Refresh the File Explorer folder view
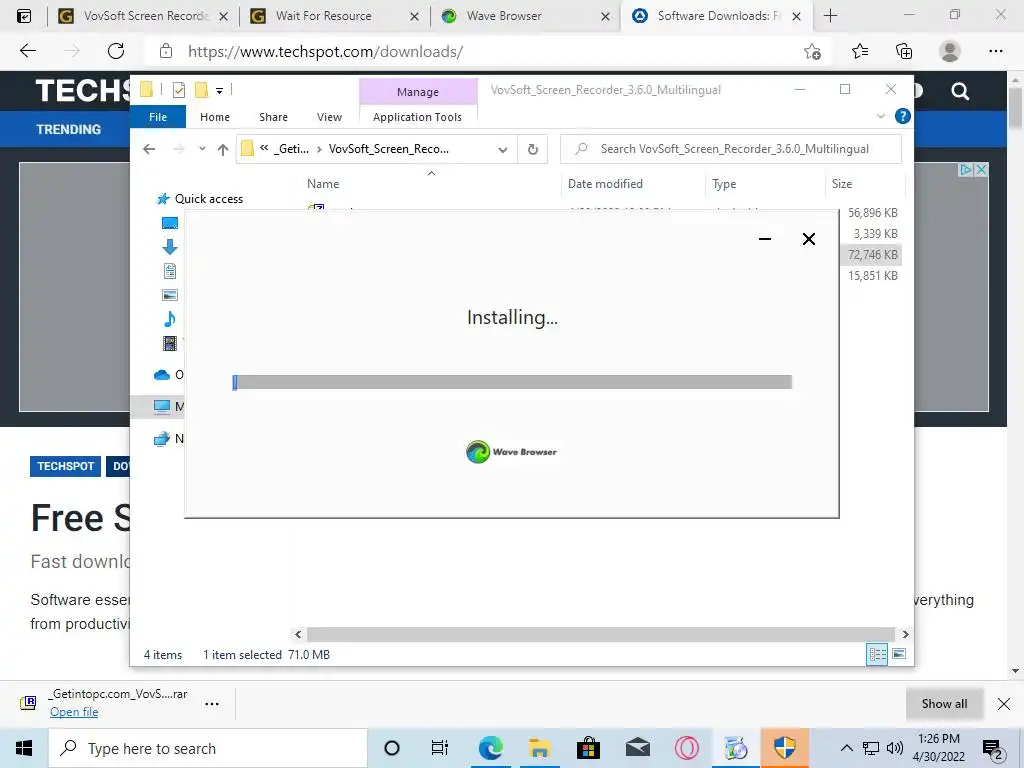Screen dimensions: 1024x768 pyautogui.click(x=533, y=150)
